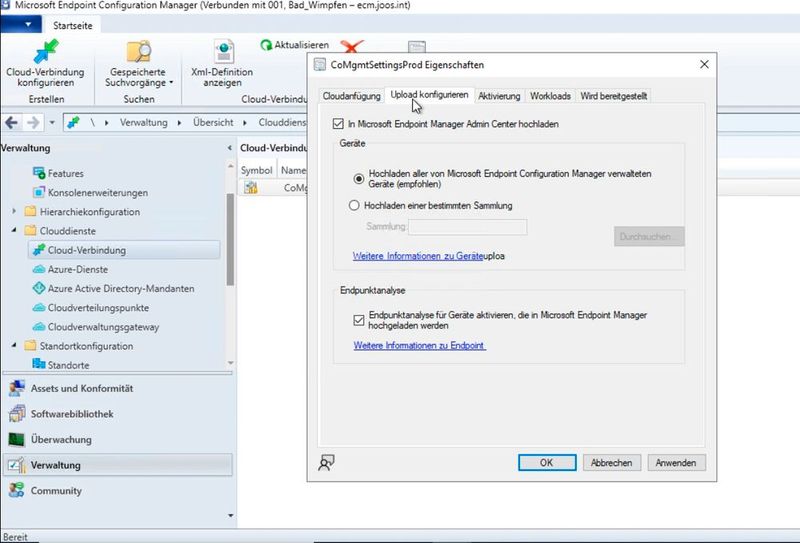Switch to Aktivierung tab
This screenshot has width=800, height=543.
tap(499, 96)
